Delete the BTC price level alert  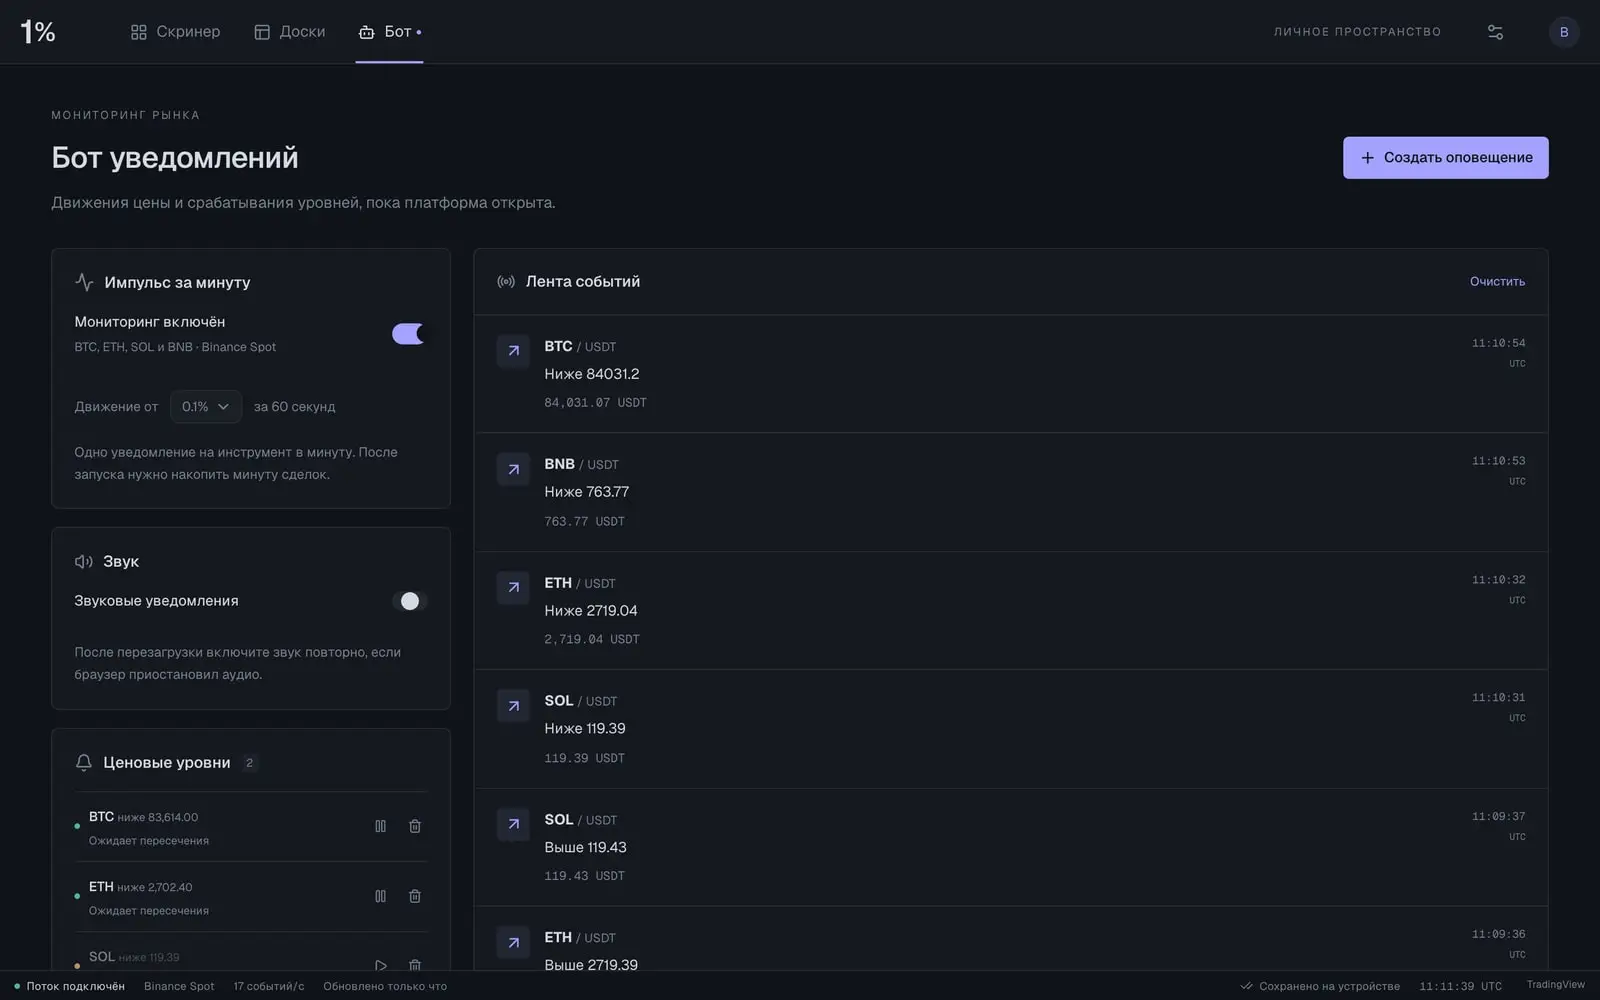[415, 826]
